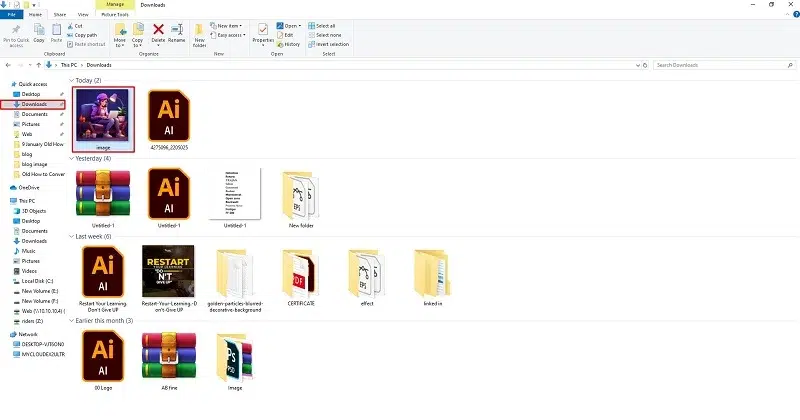Open the New item dropdown
The image size is (800, 420).
click(226, 26)
